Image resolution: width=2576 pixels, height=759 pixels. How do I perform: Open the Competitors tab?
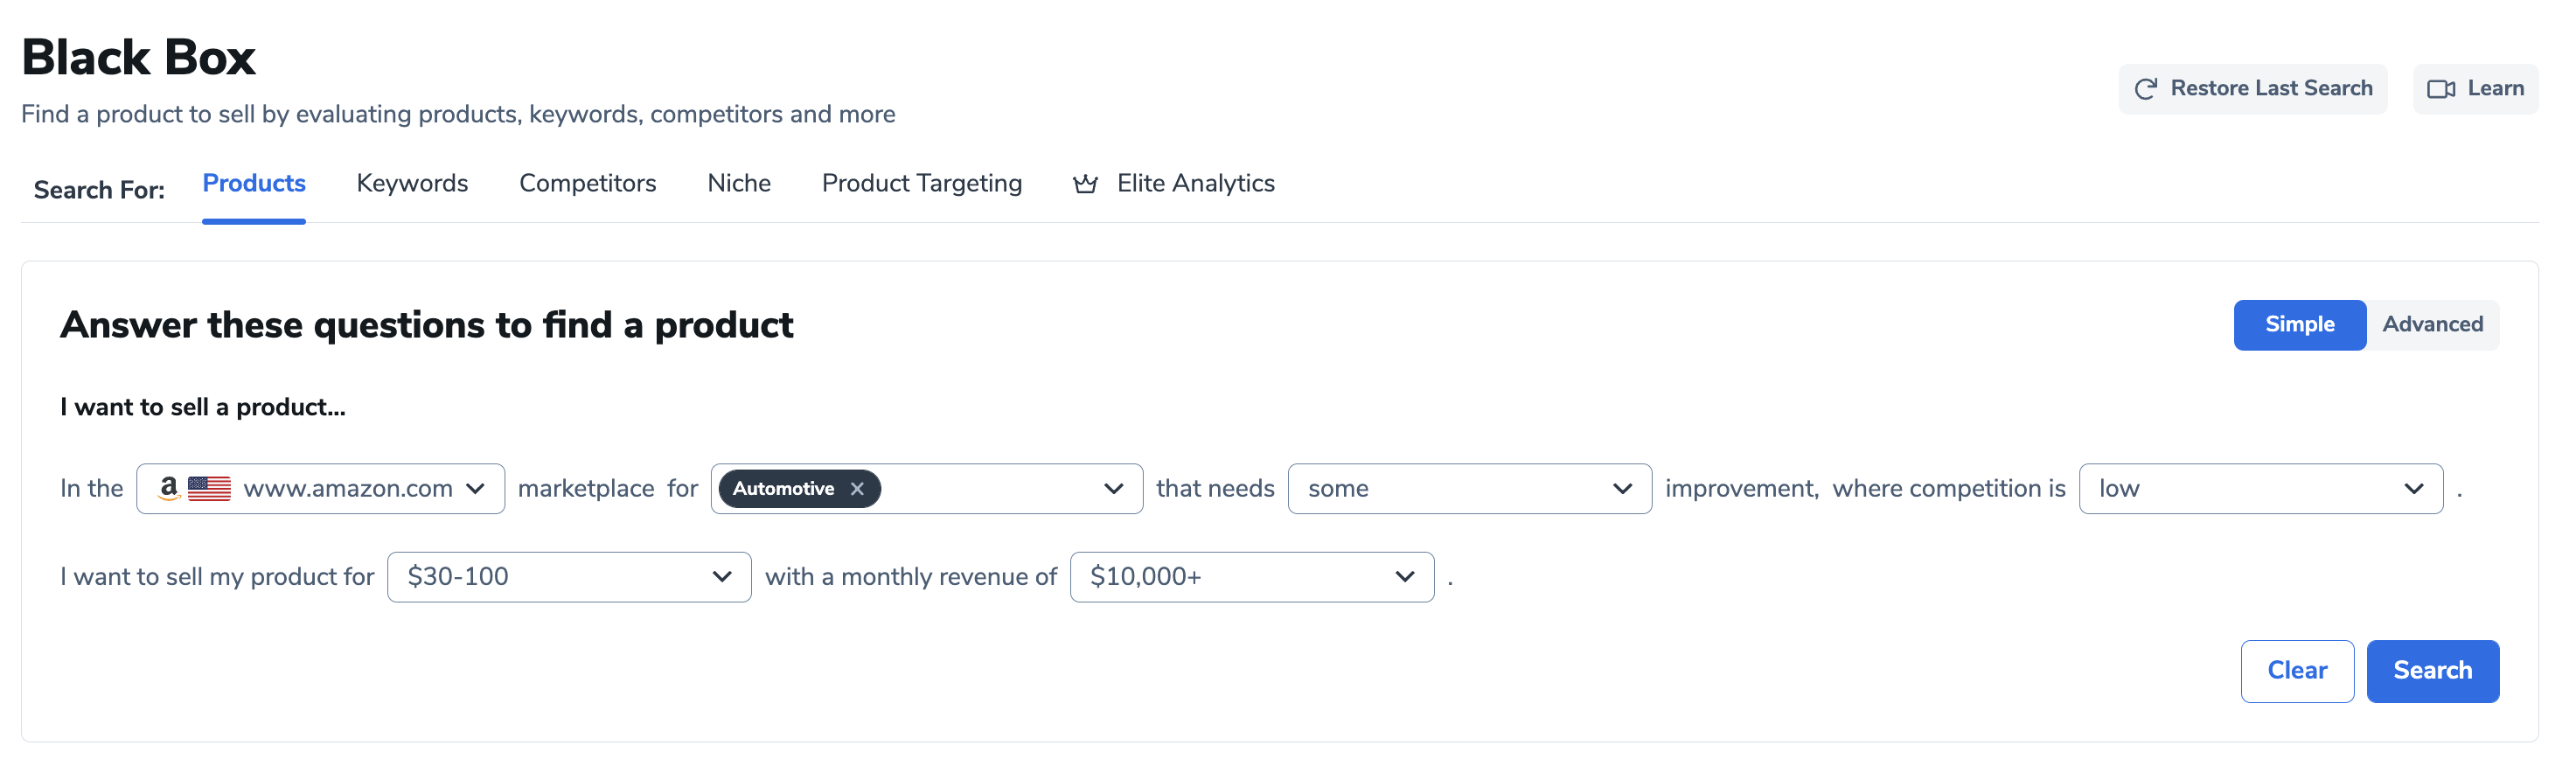coord(587,184)
